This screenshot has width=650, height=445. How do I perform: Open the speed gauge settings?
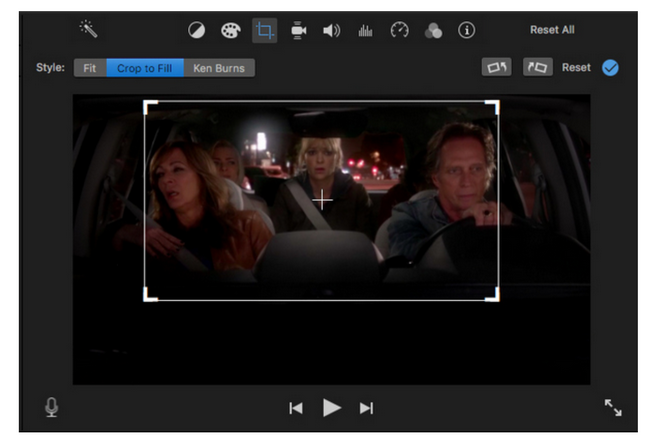399,31
